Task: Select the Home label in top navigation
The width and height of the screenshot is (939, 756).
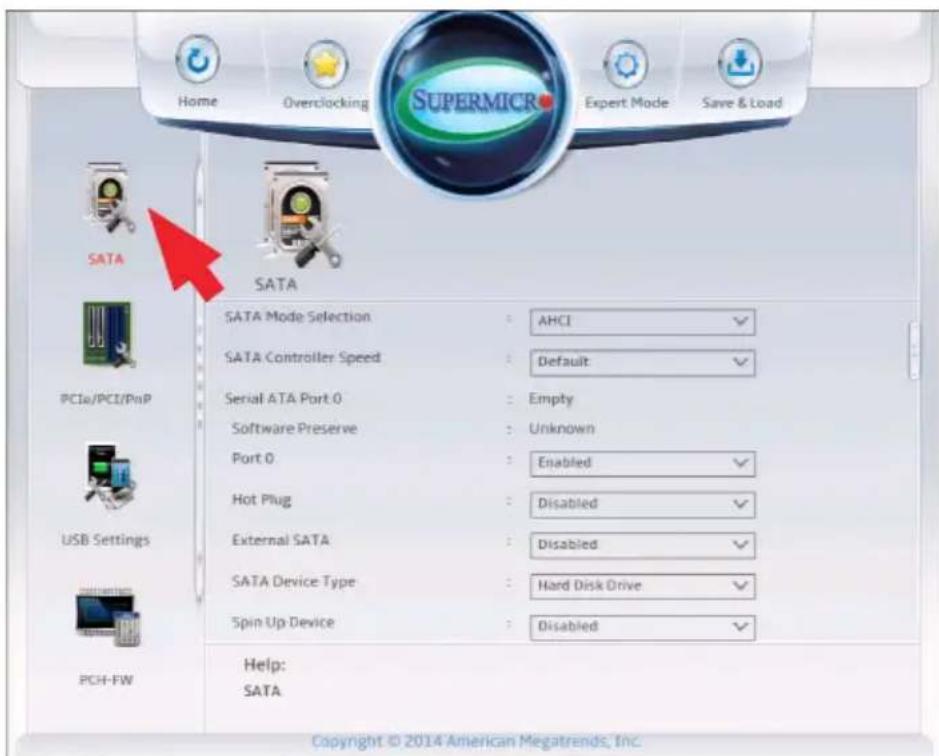Action: (198, 101)
